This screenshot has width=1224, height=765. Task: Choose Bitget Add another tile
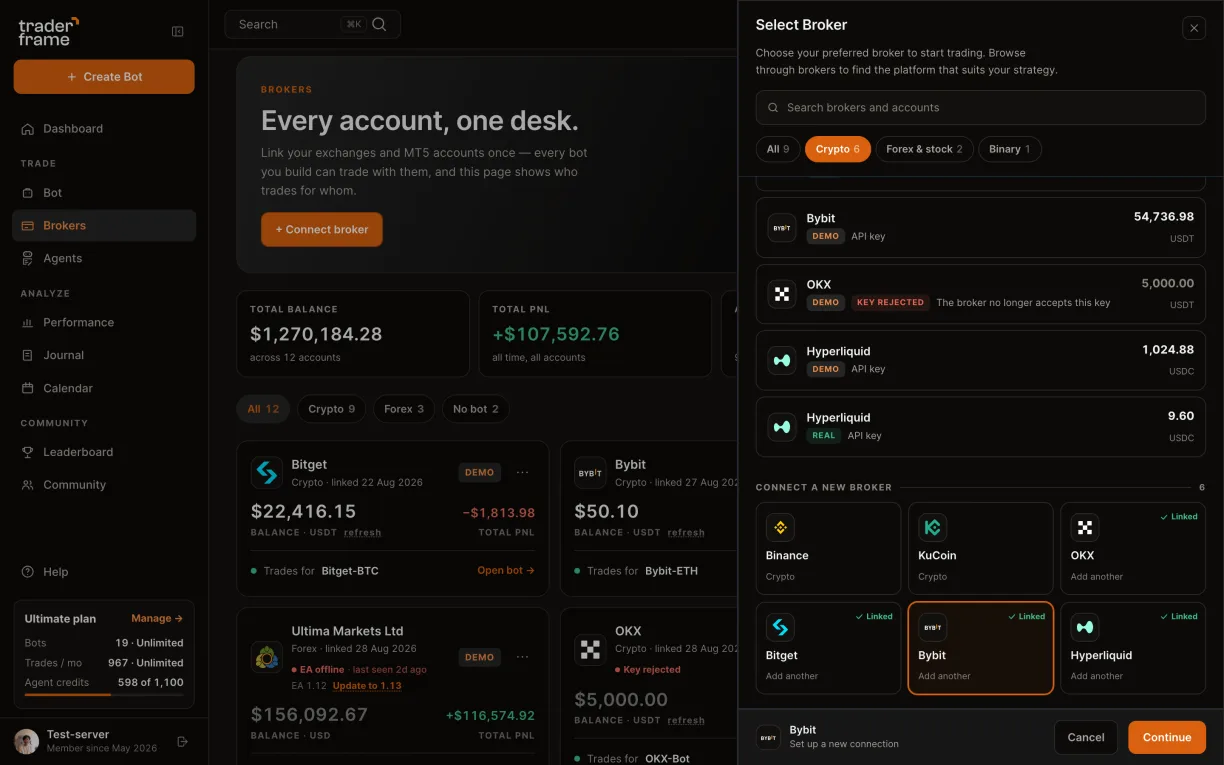(829, 648)
